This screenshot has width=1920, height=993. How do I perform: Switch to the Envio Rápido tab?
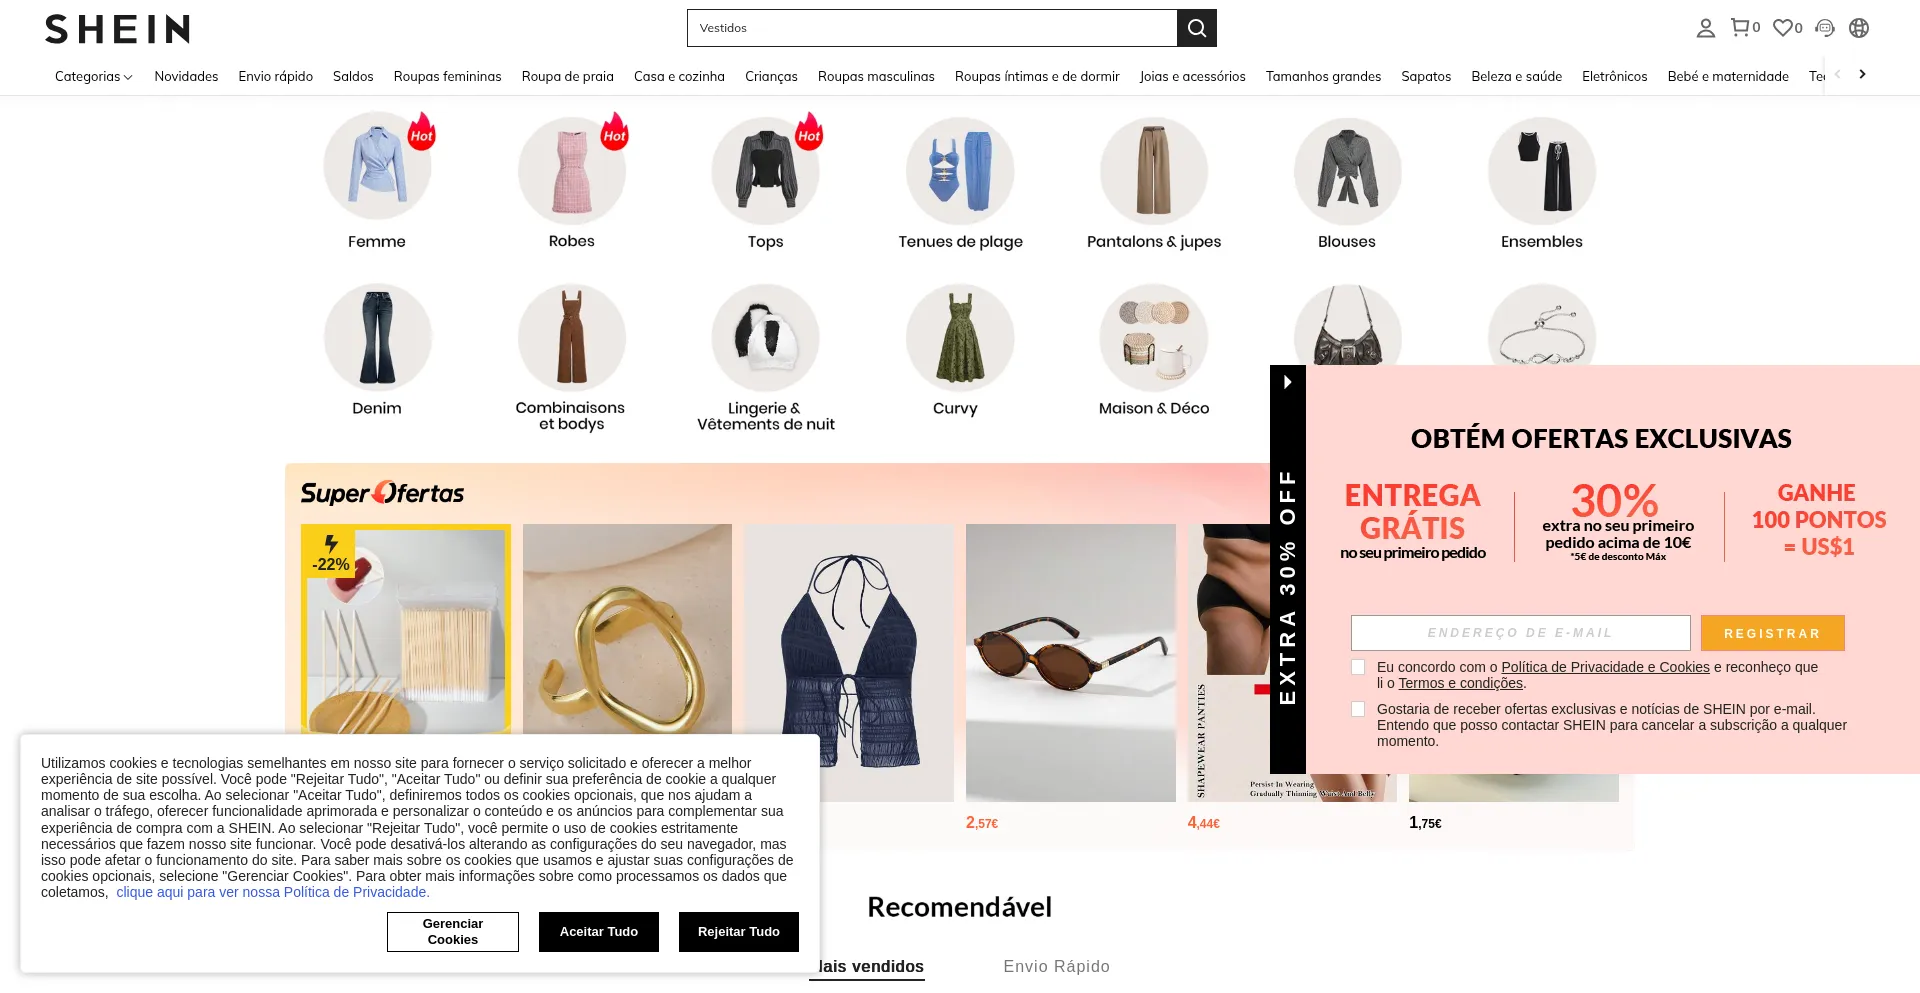point(1057,966)
